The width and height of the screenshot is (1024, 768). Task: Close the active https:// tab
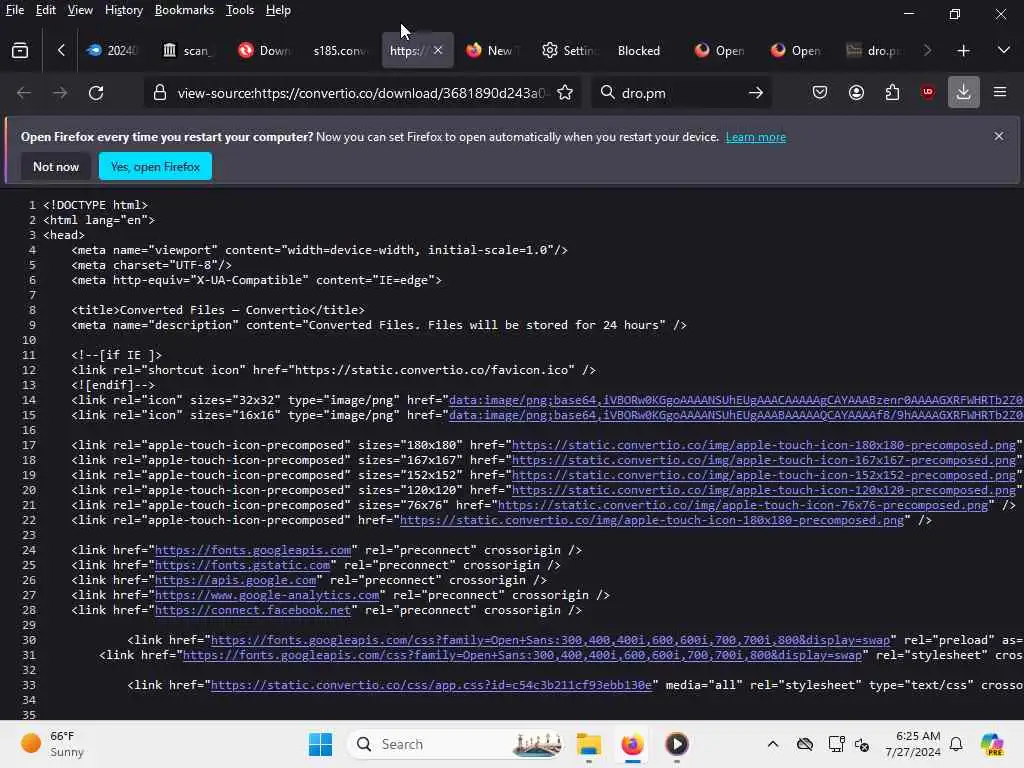tap(438, 50)
